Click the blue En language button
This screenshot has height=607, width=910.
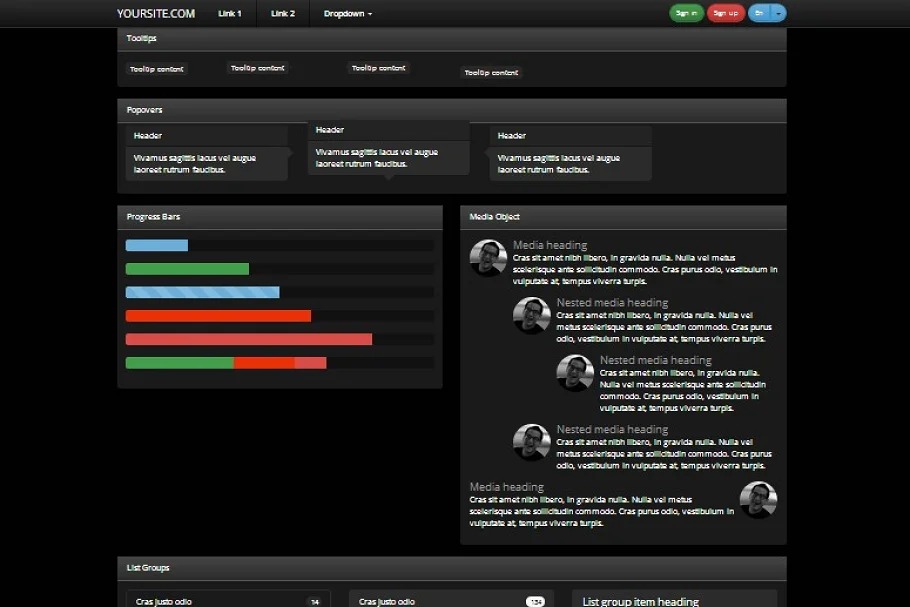point(760,13)
